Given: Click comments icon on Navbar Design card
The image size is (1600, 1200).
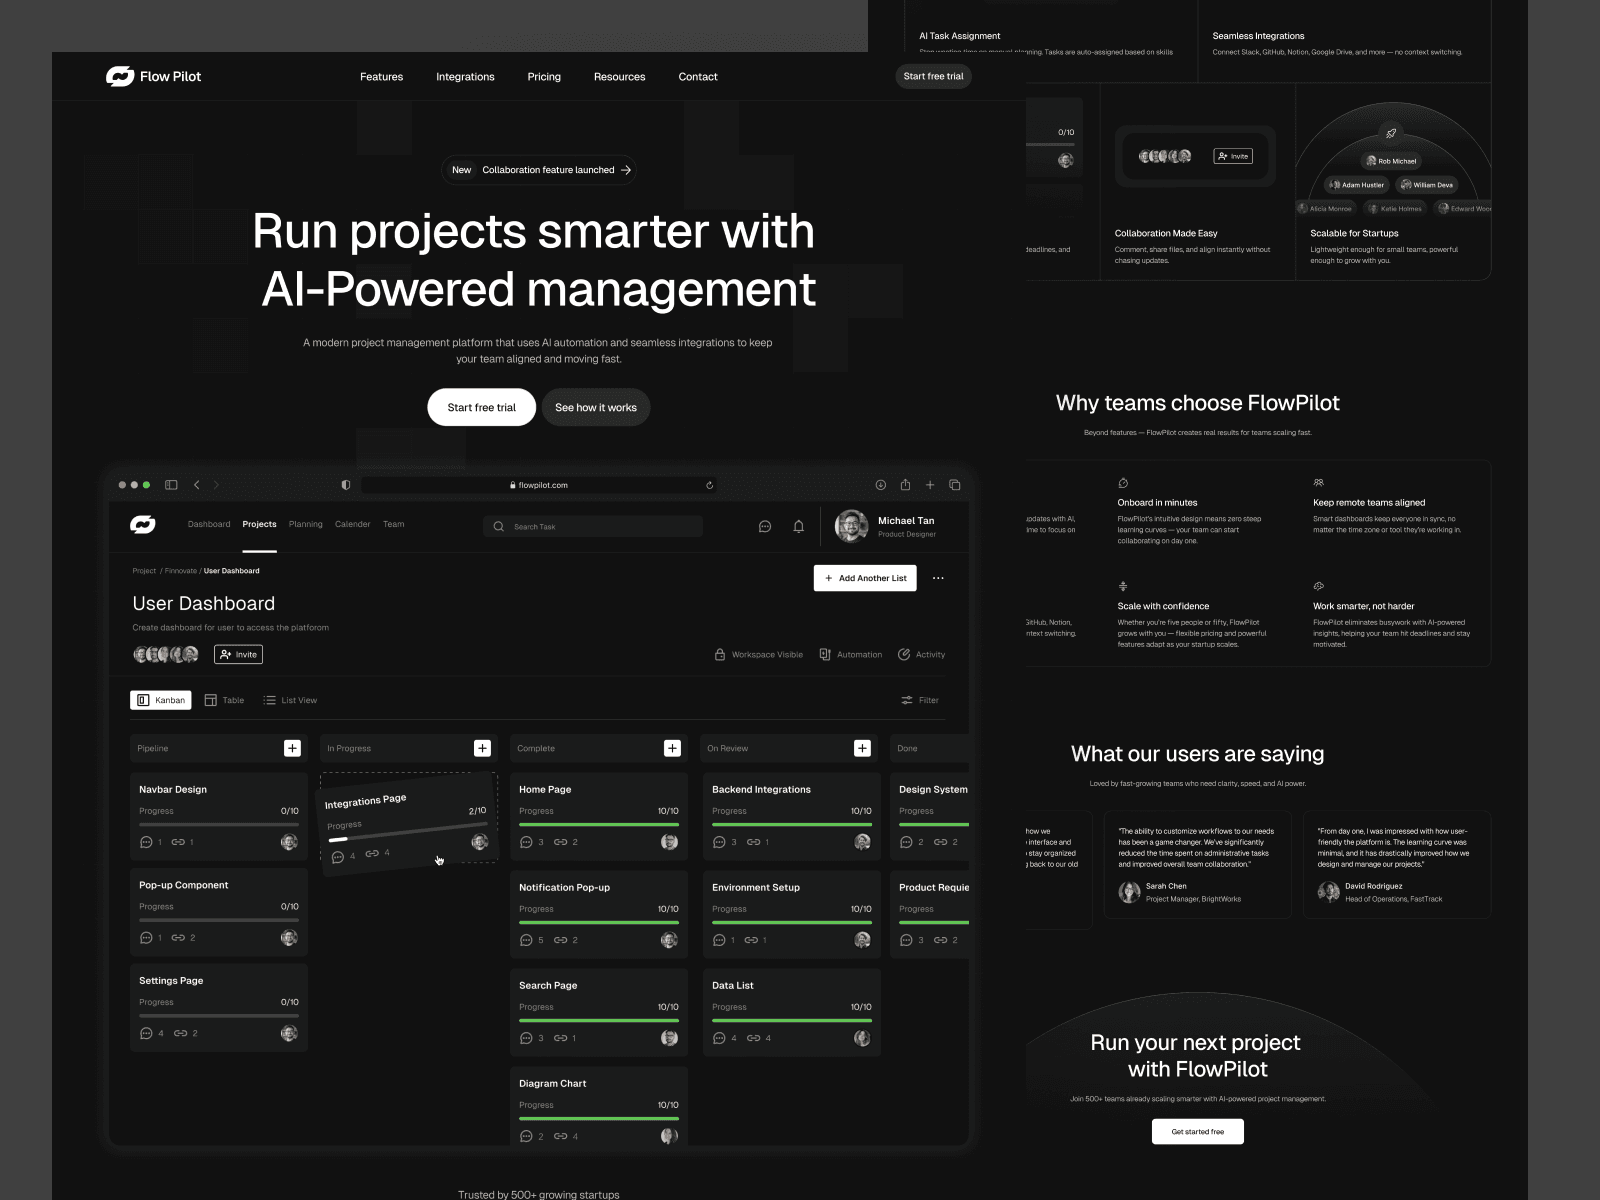Looking at the screenshot, I should tap(146, 842).
